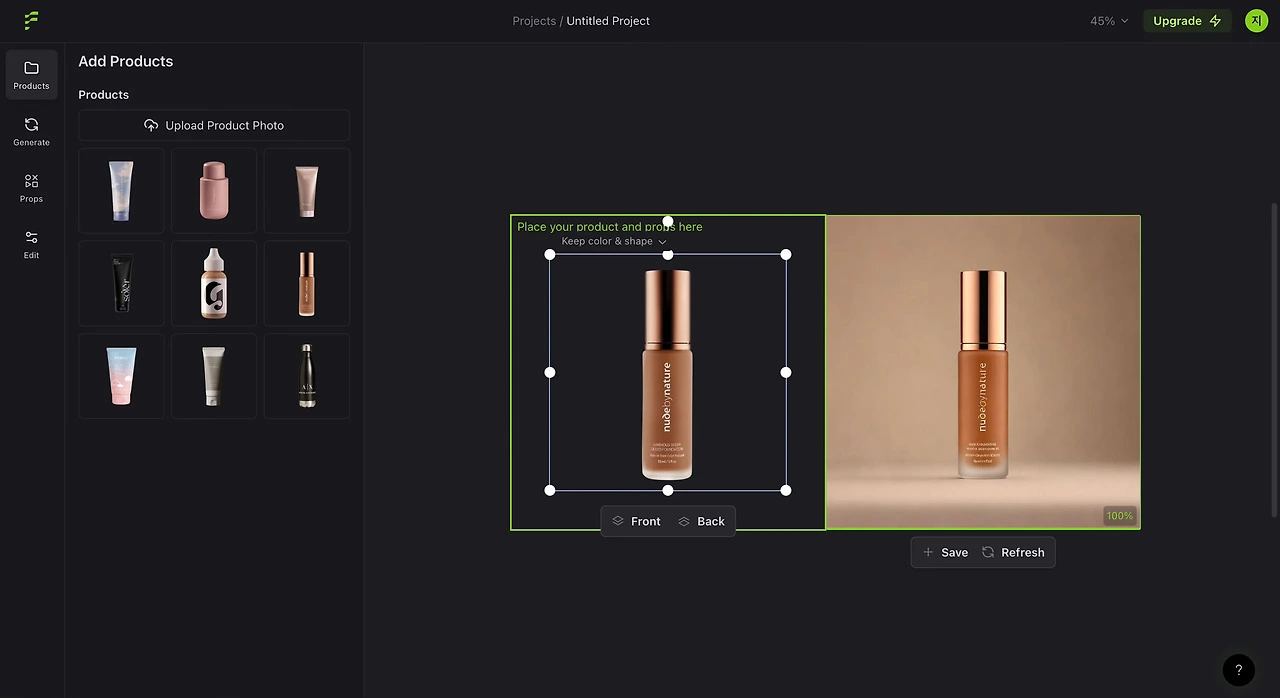Select the dropper bottle with G logo thumbnail
This screenshot has width=1280, height=698.
click(x=214, y=283)
